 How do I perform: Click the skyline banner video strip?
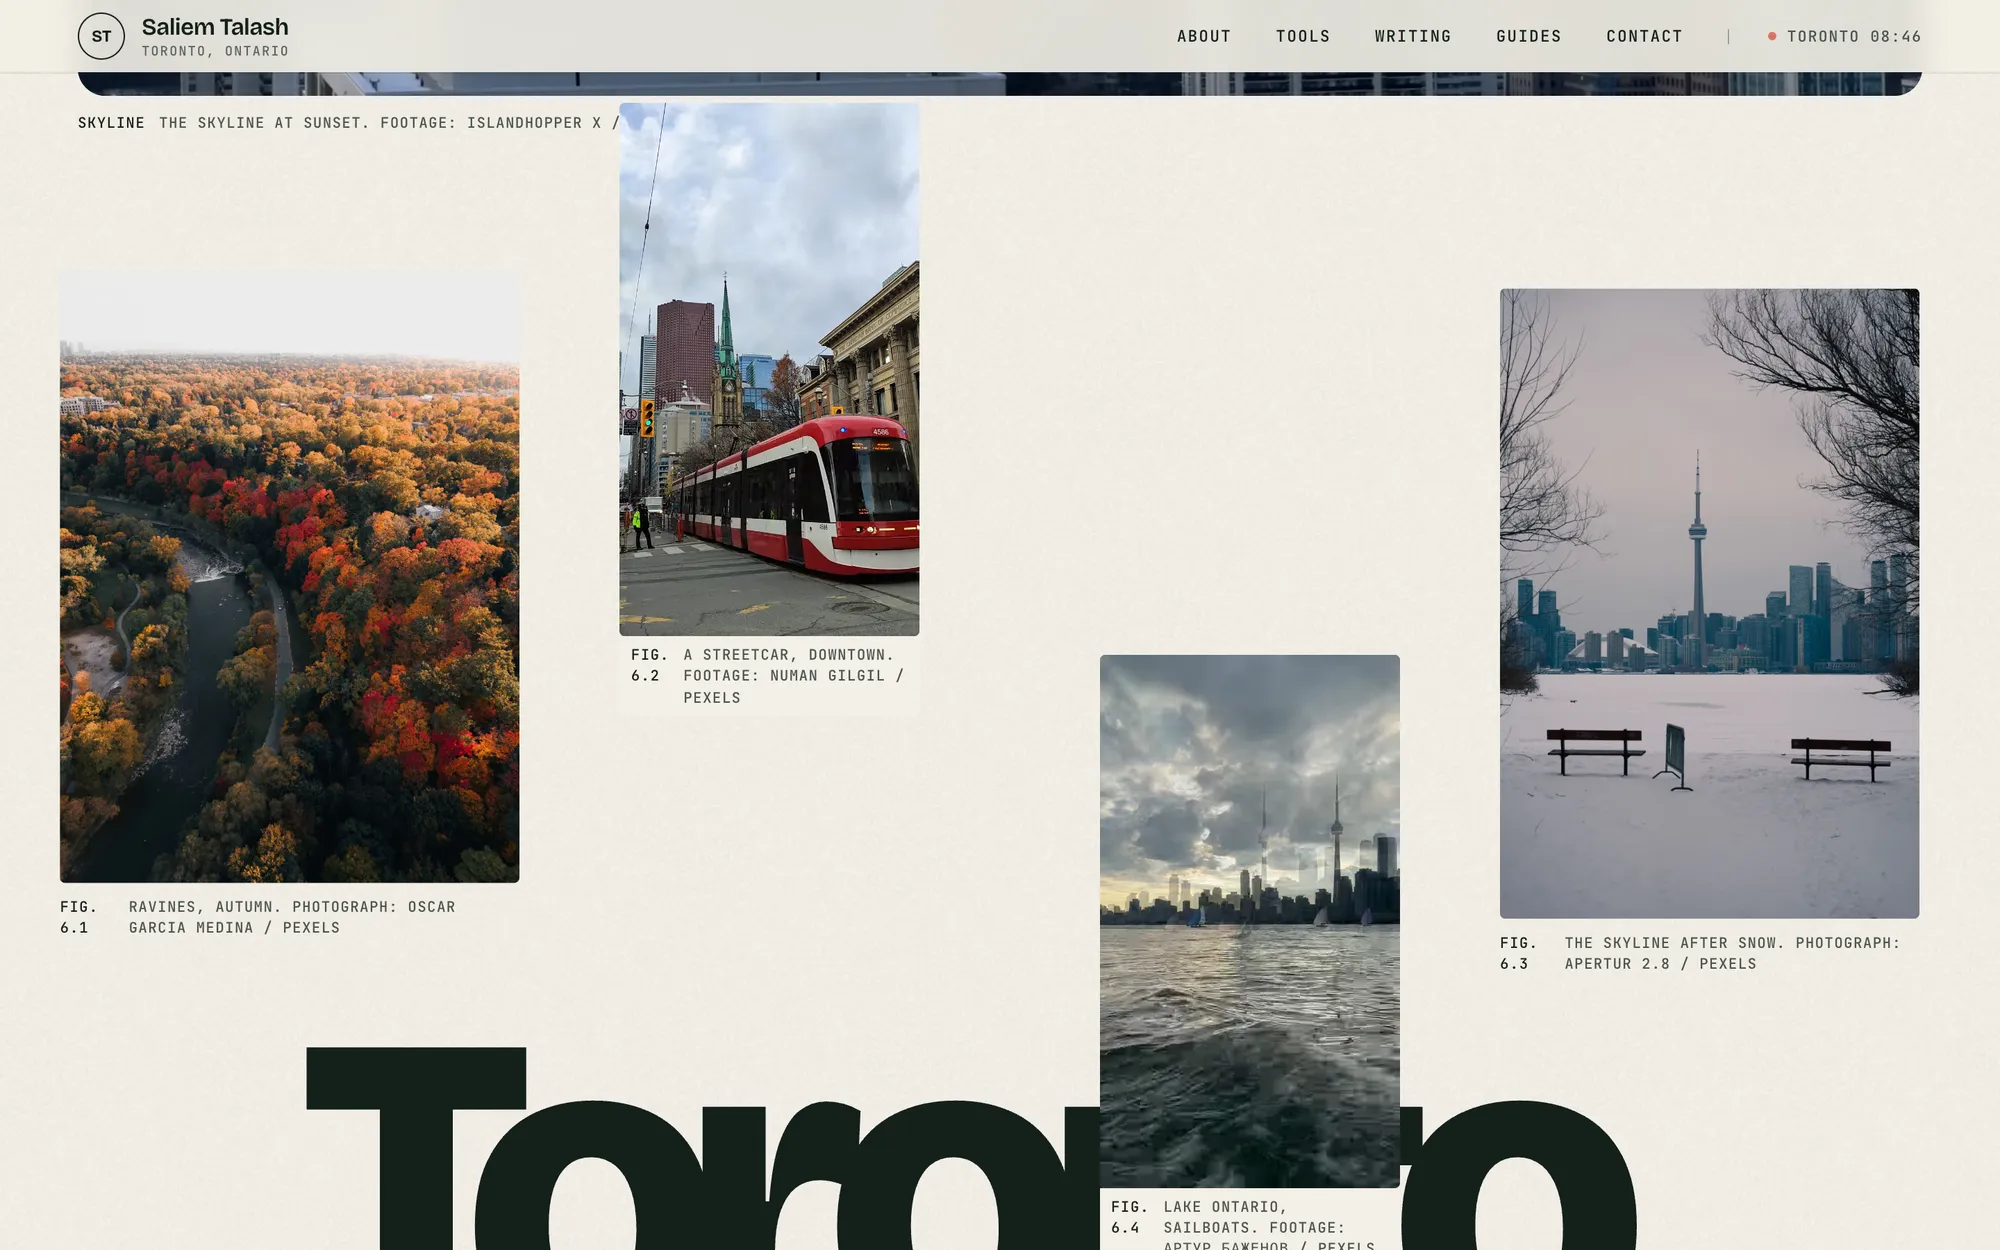[1000, 83]
